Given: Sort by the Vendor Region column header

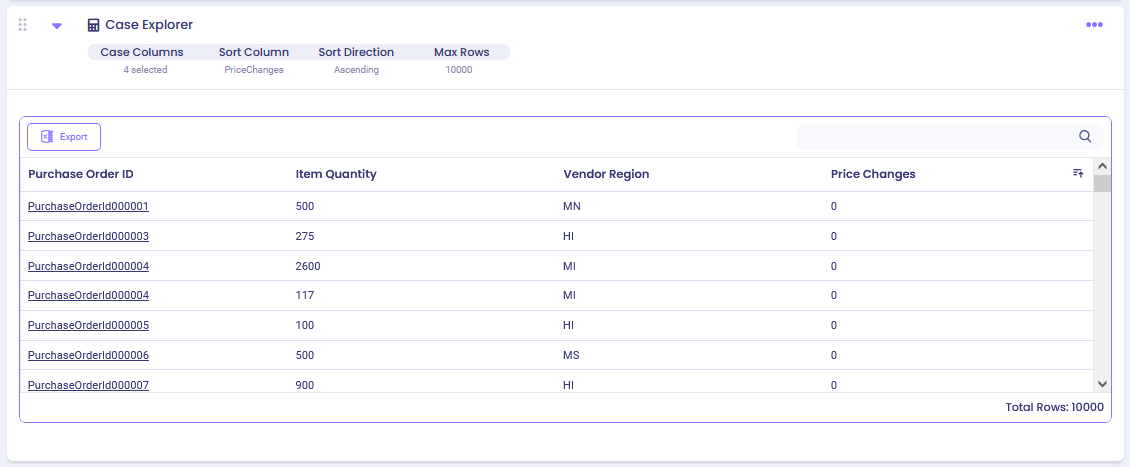Looking at the screenshot, I should [606, 174].
